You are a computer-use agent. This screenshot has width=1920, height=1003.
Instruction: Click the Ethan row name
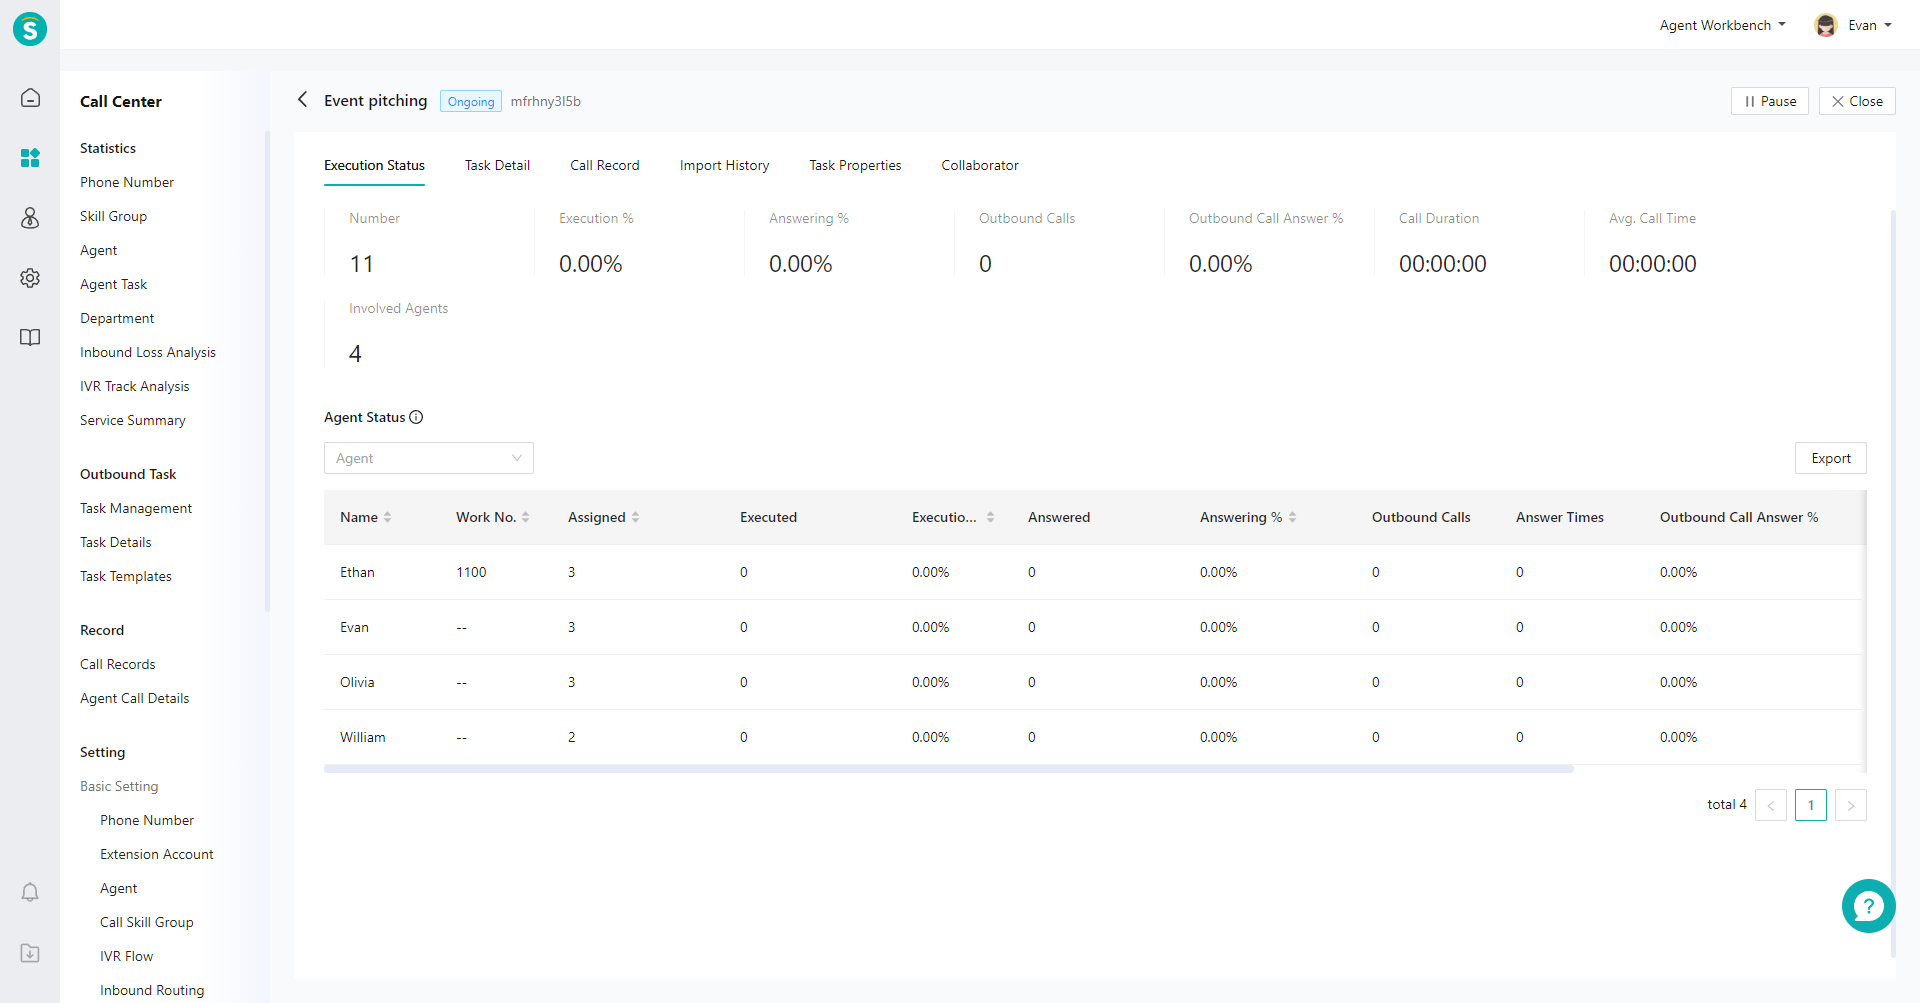357,572
